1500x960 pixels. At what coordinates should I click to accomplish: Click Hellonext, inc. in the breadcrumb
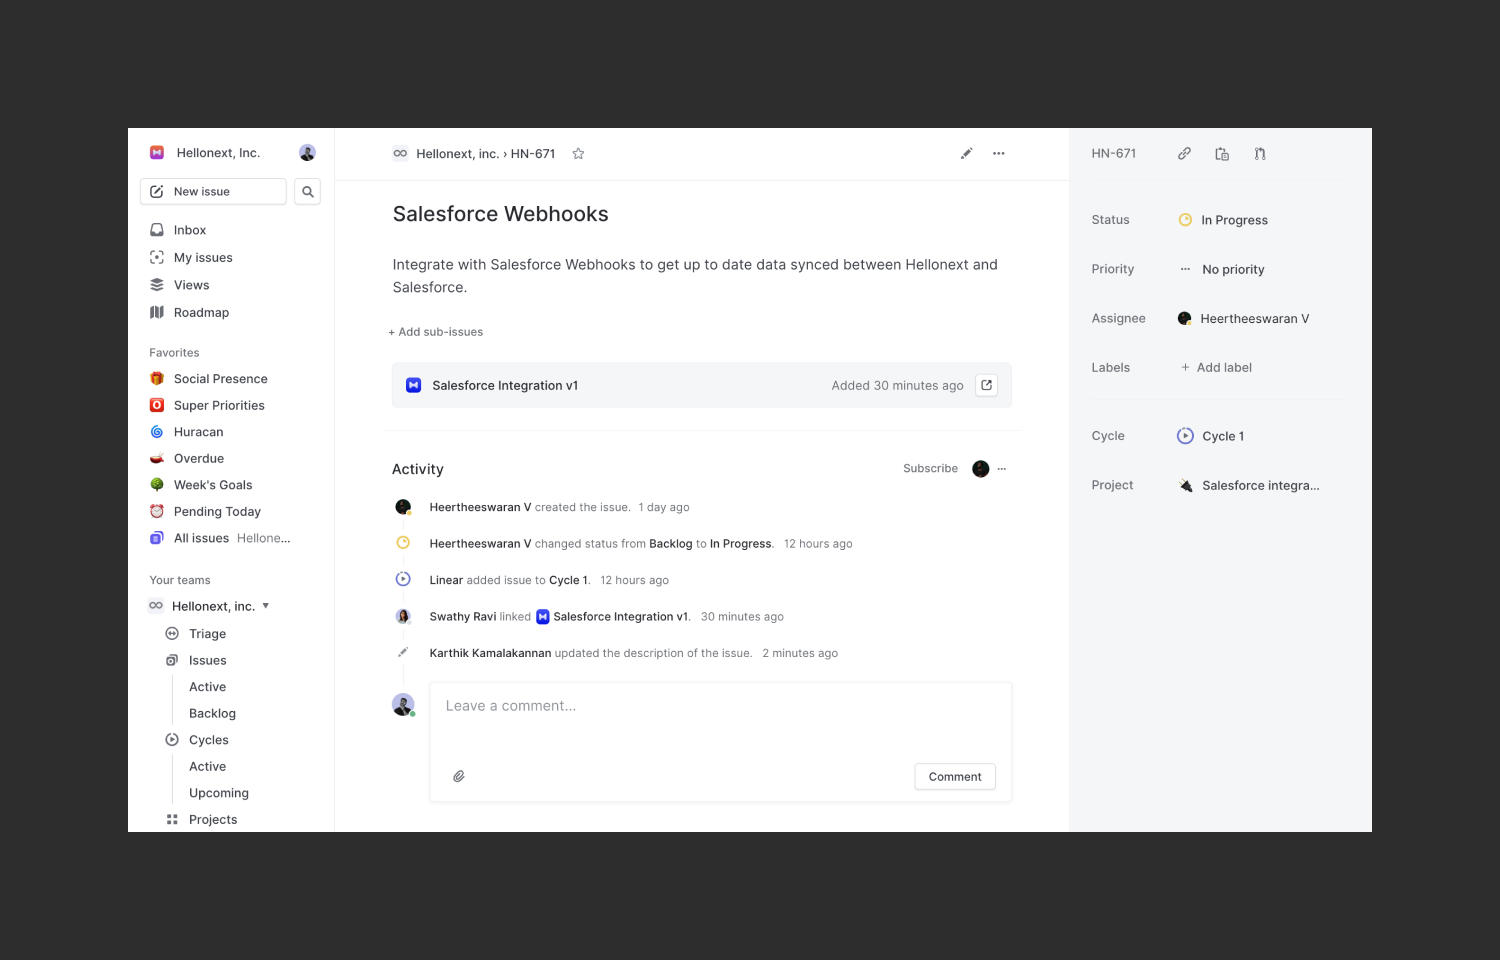point(457,154)
